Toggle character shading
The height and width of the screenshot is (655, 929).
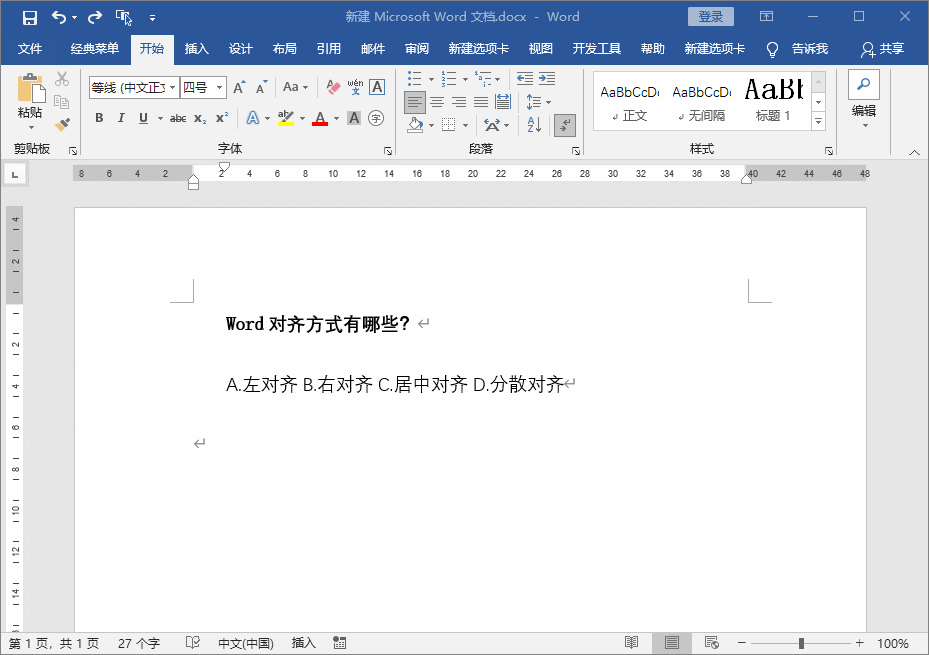click(x=354, y=118)
